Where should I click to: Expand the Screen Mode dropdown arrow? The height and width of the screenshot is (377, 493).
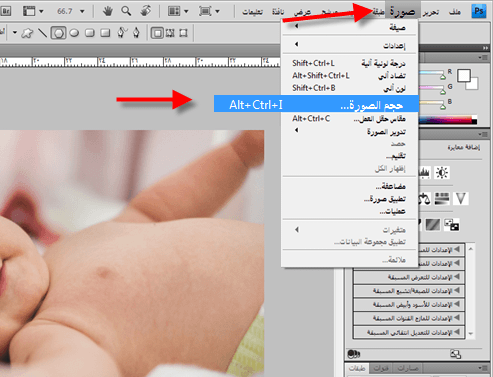click(x=217, y=12)
